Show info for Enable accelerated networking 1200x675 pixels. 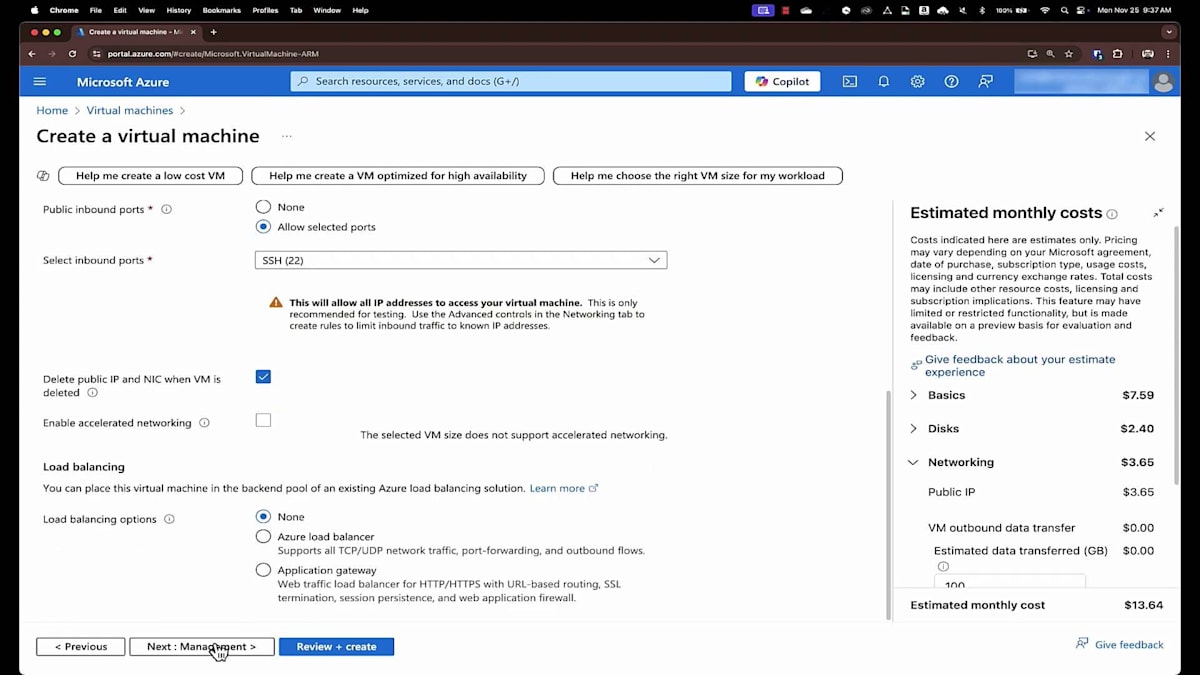[204, 423]
